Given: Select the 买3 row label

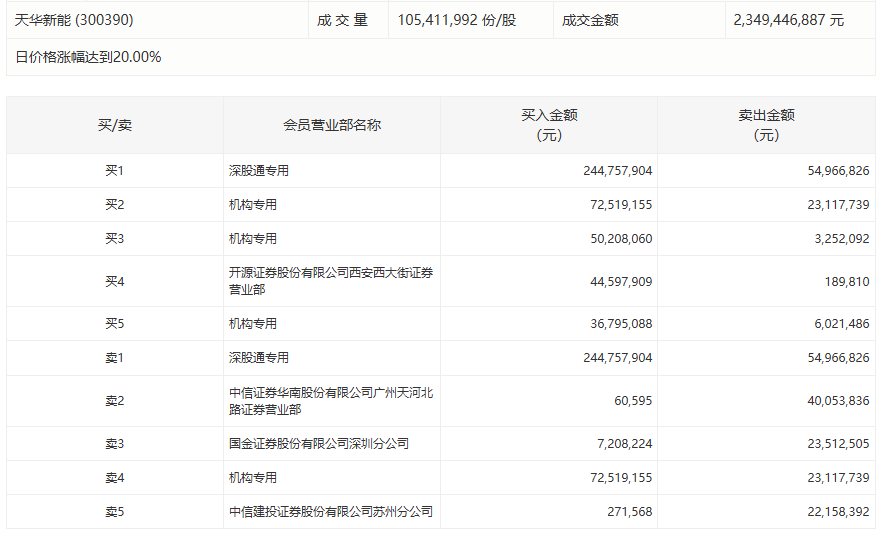Looking at the screenshot, I should pyautogui.click(x=114, y=239).
